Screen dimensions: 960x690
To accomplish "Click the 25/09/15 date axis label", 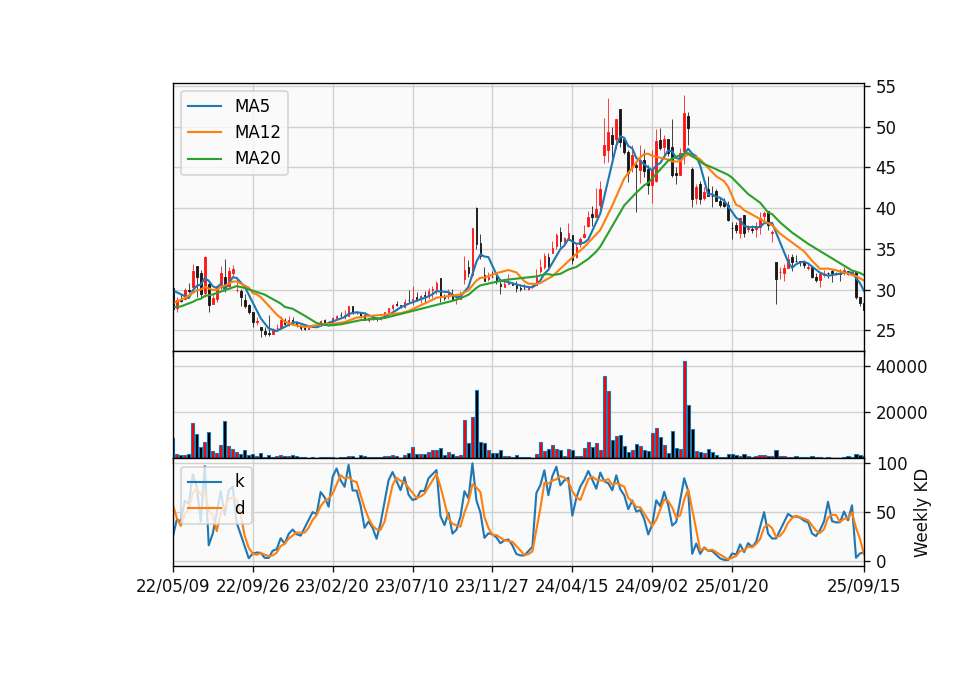I will coord(864,586).
